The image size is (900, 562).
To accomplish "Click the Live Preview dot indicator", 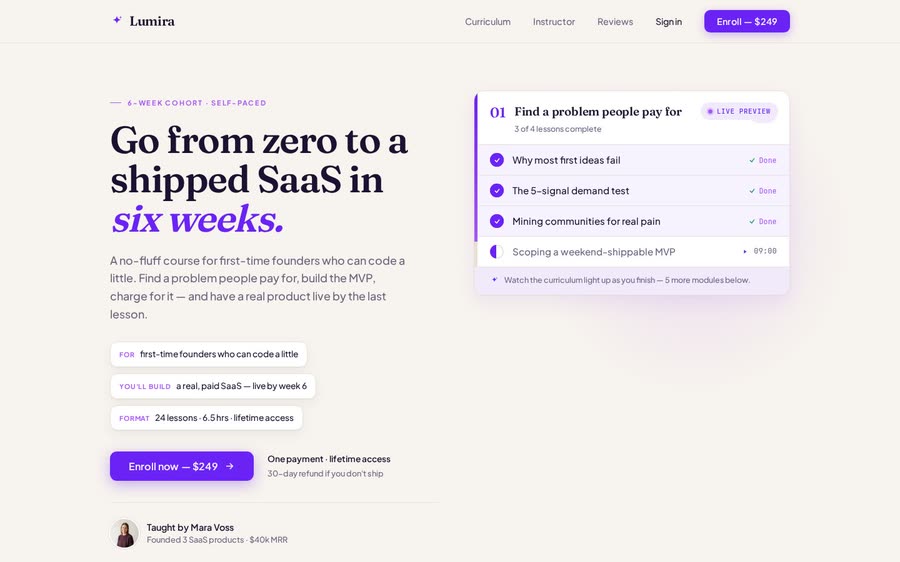I will click(710, 111).
